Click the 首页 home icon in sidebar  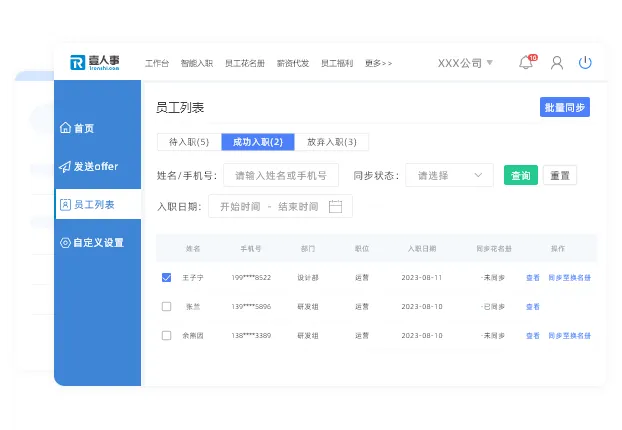[65, 128]
